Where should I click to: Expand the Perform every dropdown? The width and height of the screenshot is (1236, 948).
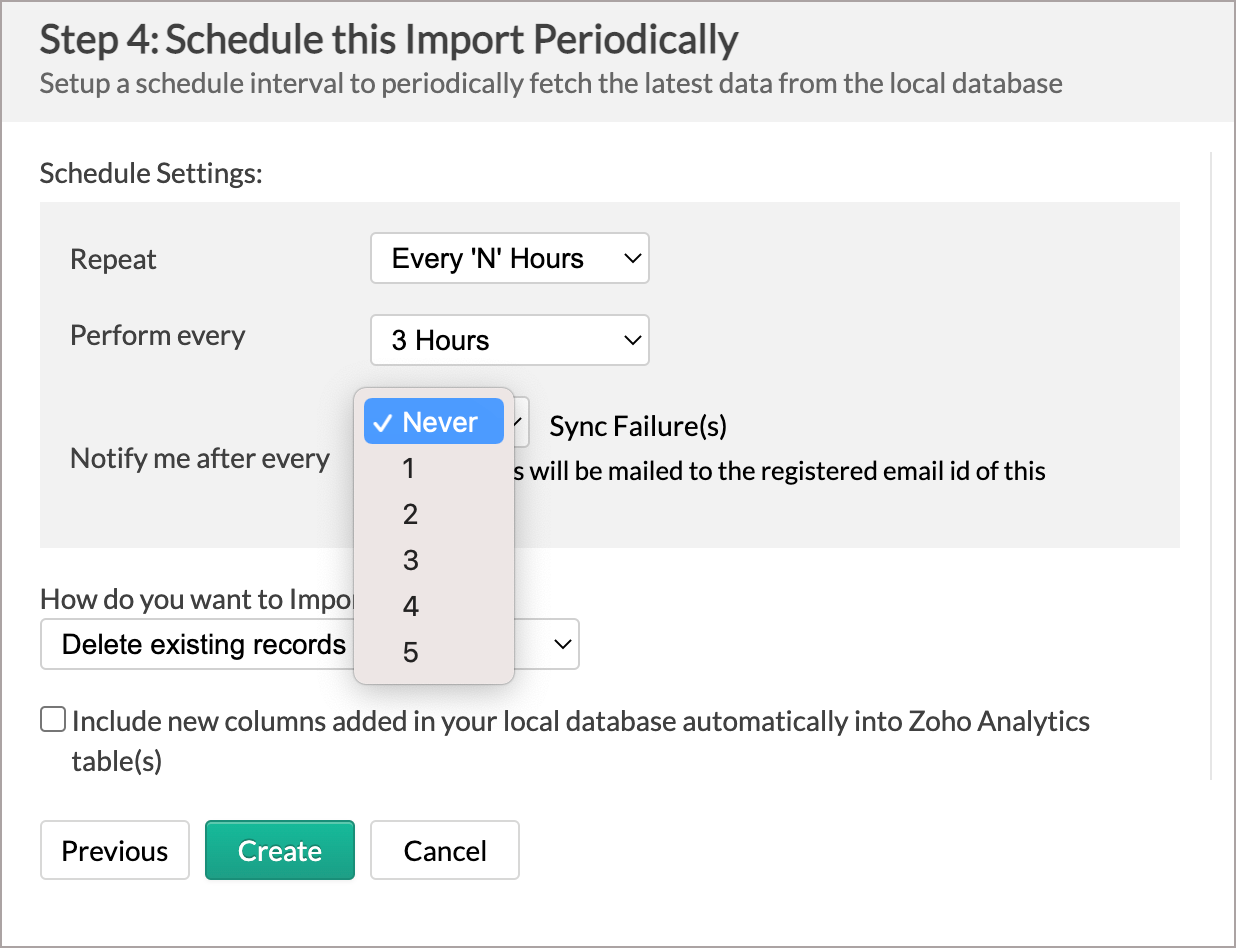coord(509,341)
